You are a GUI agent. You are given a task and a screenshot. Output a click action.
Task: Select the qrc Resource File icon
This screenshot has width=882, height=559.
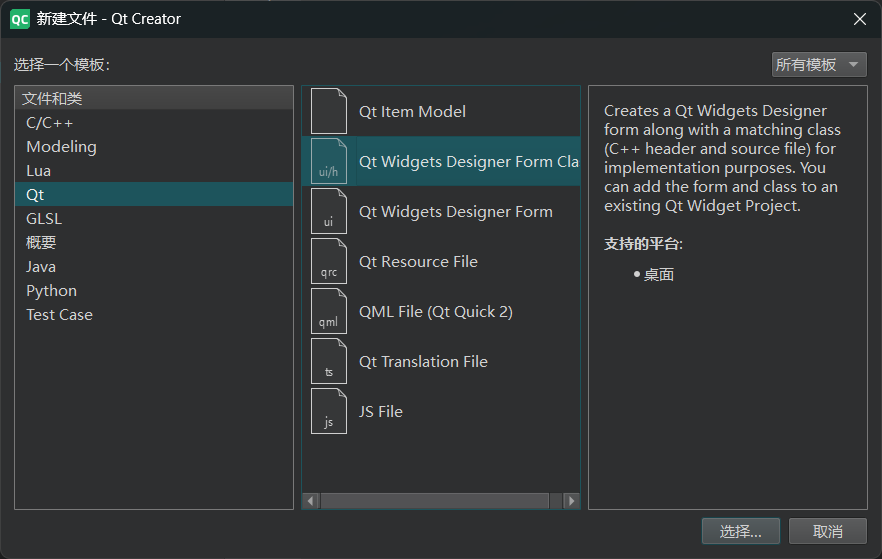pyautogui.click(x=329, y=262)
